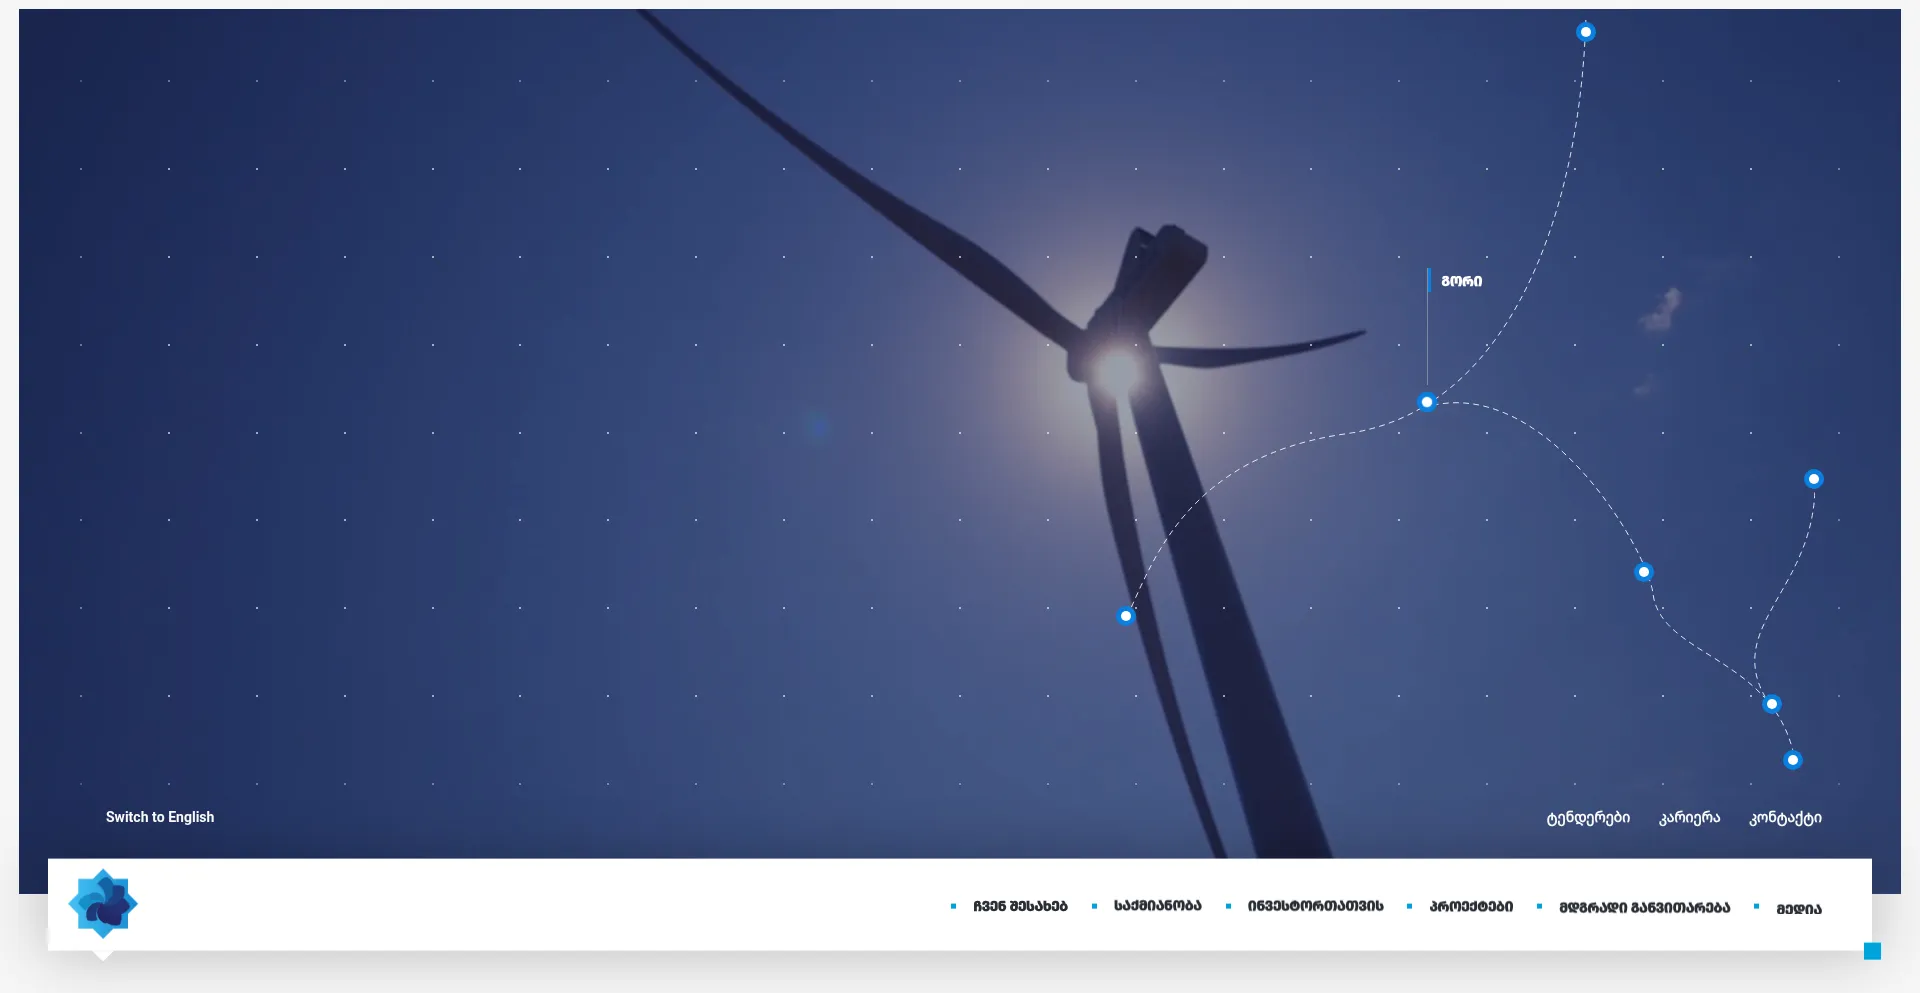This screenshot has width=1920, height=993.
Task: Click the topmost map marker dot
Action: click(x=1585, y=32)
